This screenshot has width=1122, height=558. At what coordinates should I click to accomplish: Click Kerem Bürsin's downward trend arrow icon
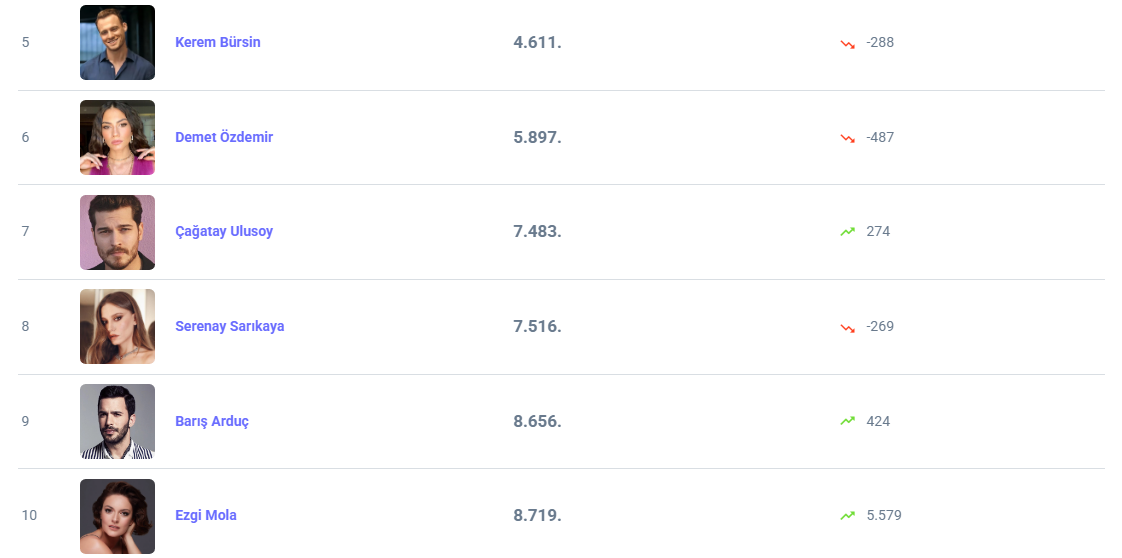click(848, 43)
